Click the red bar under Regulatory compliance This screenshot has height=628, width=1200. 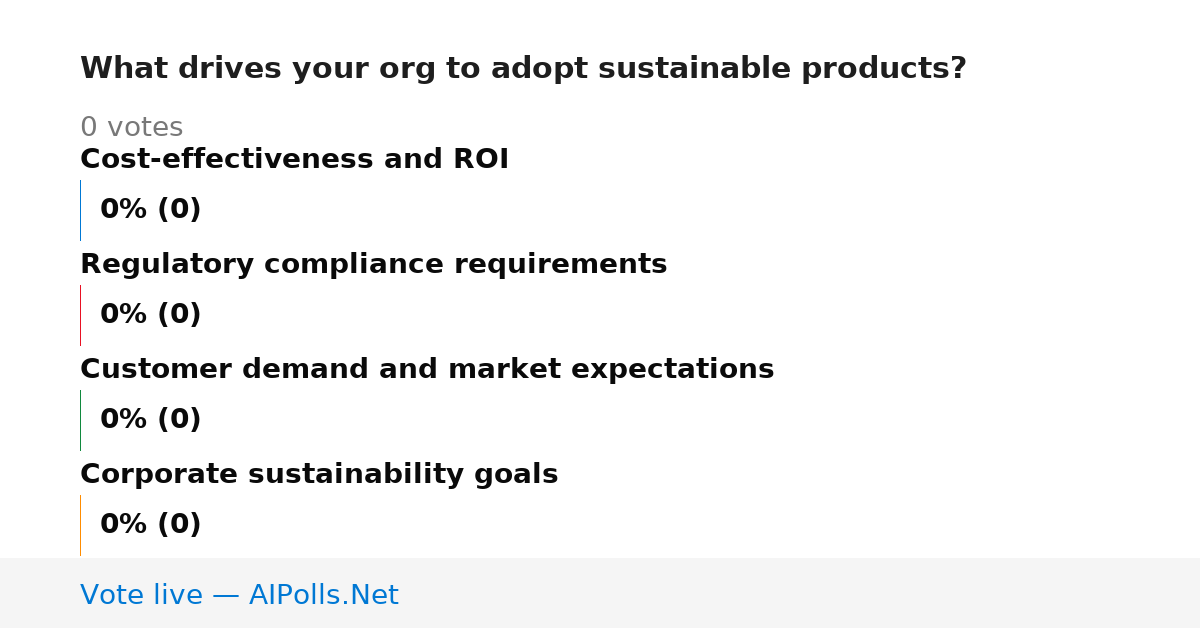click(80, 315)
